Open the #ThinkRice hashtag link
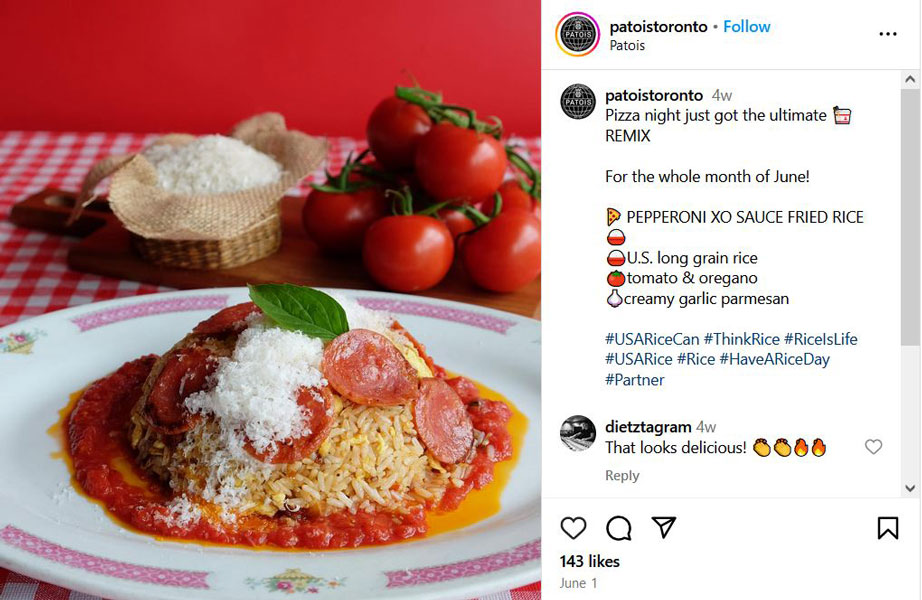 click(741, 339)
